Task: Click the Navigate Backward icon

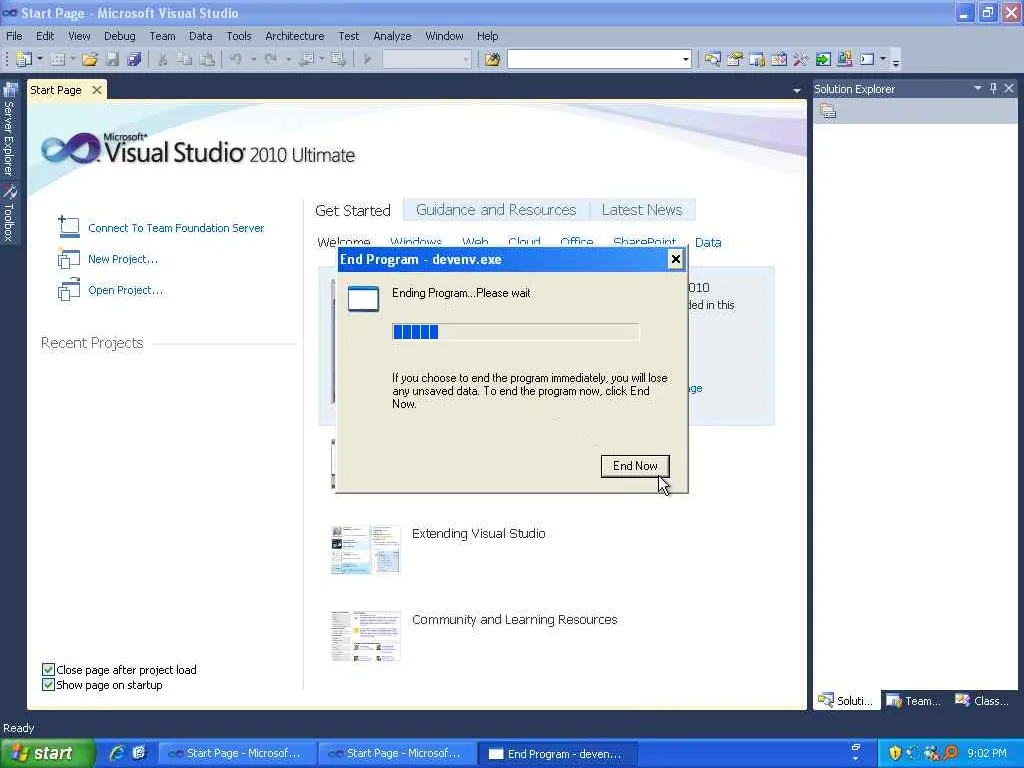Action: pos(306,59)
